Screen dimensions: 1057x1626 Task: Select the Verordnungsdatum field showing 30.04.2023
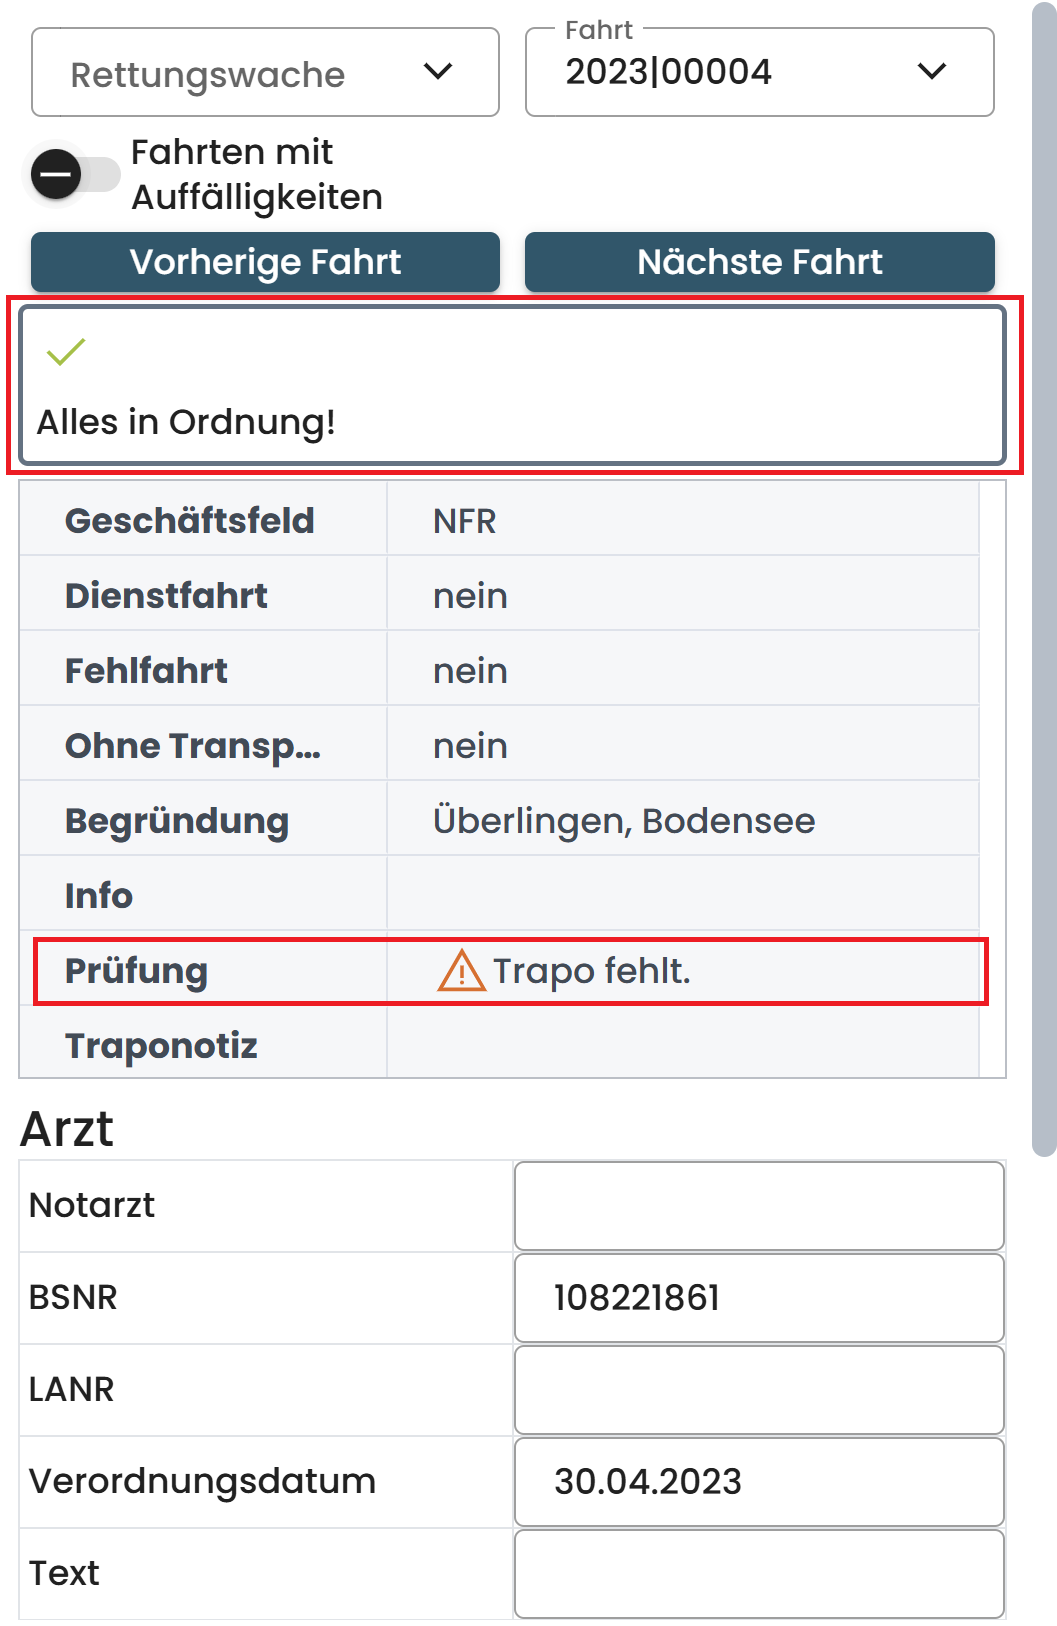[757, 1481]
